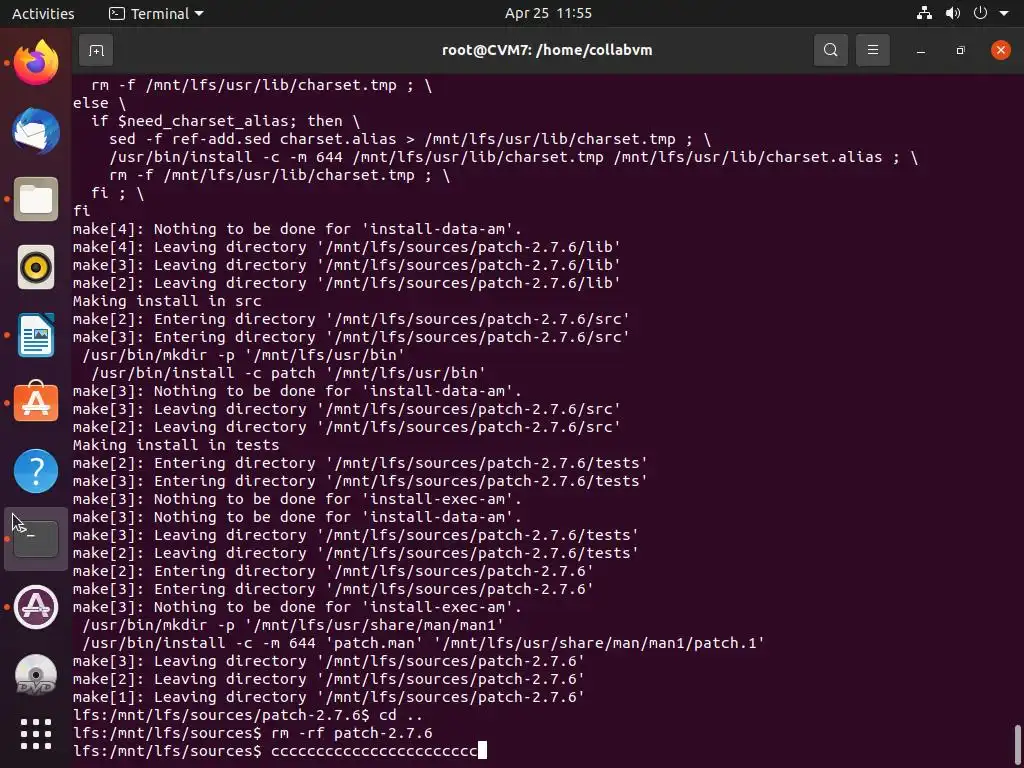Restore down the terminal window
Viewport: 1024px width, 768px height.
click(961, 50)
